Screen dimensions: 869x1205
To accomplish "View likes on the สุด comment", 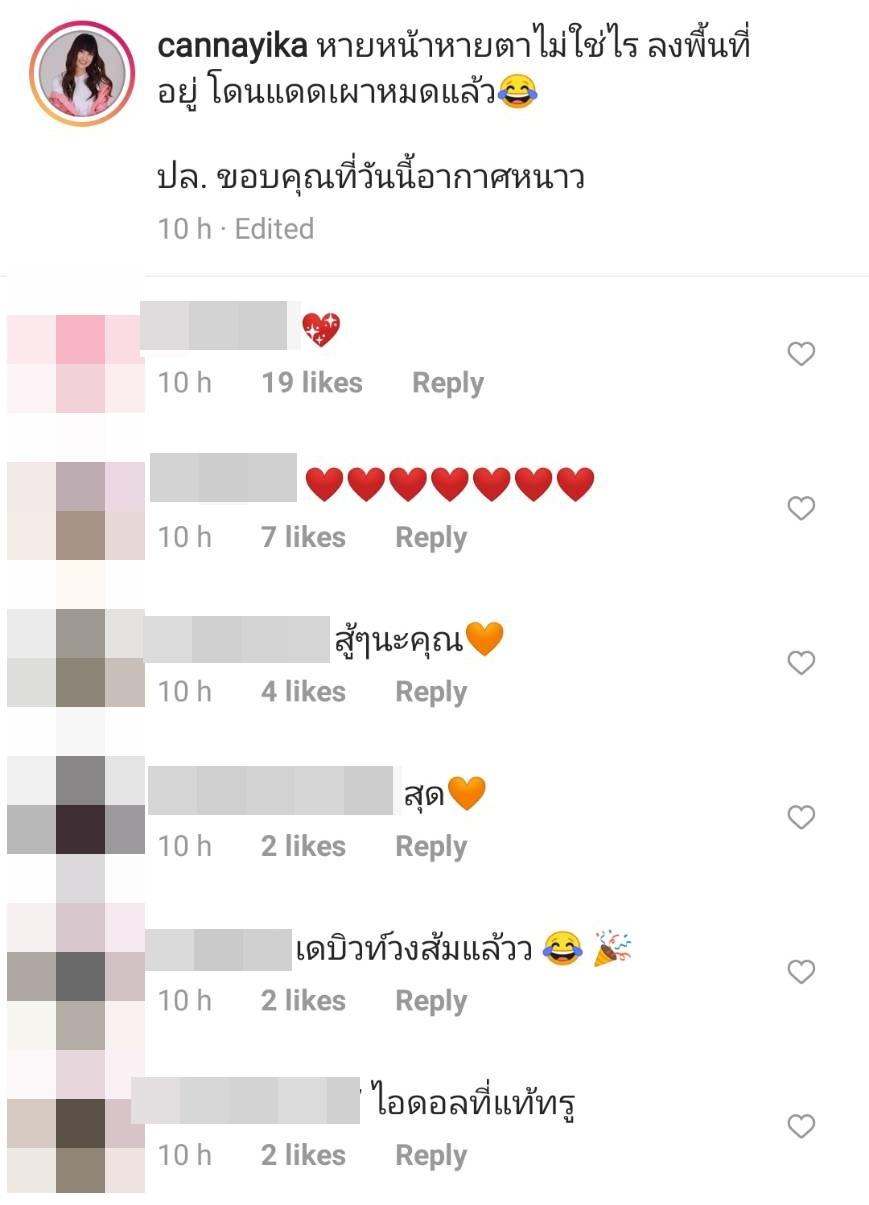I will pyautogui.click(x=303, y=846).
